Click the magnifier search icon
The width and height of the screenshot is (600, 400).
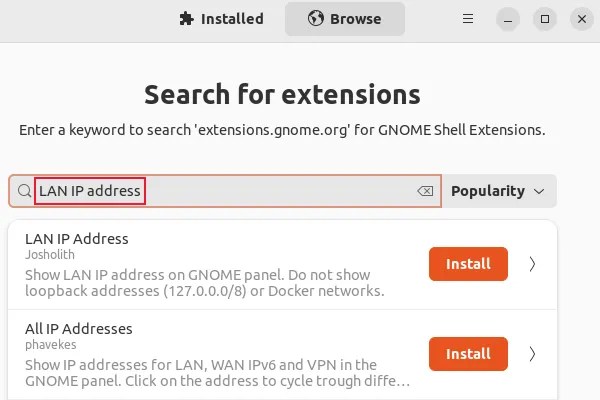point(24,191)
